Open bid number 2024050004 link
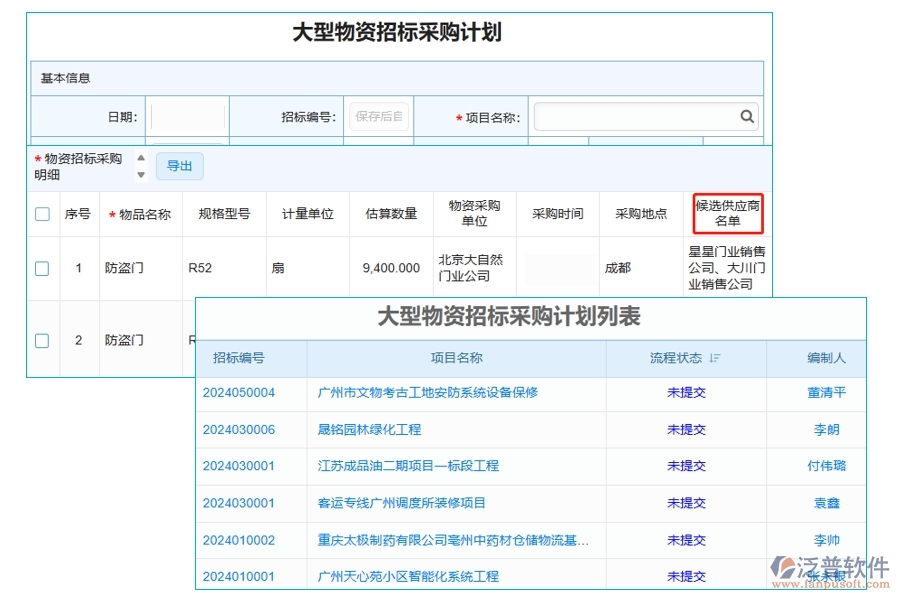 [238, 393]
